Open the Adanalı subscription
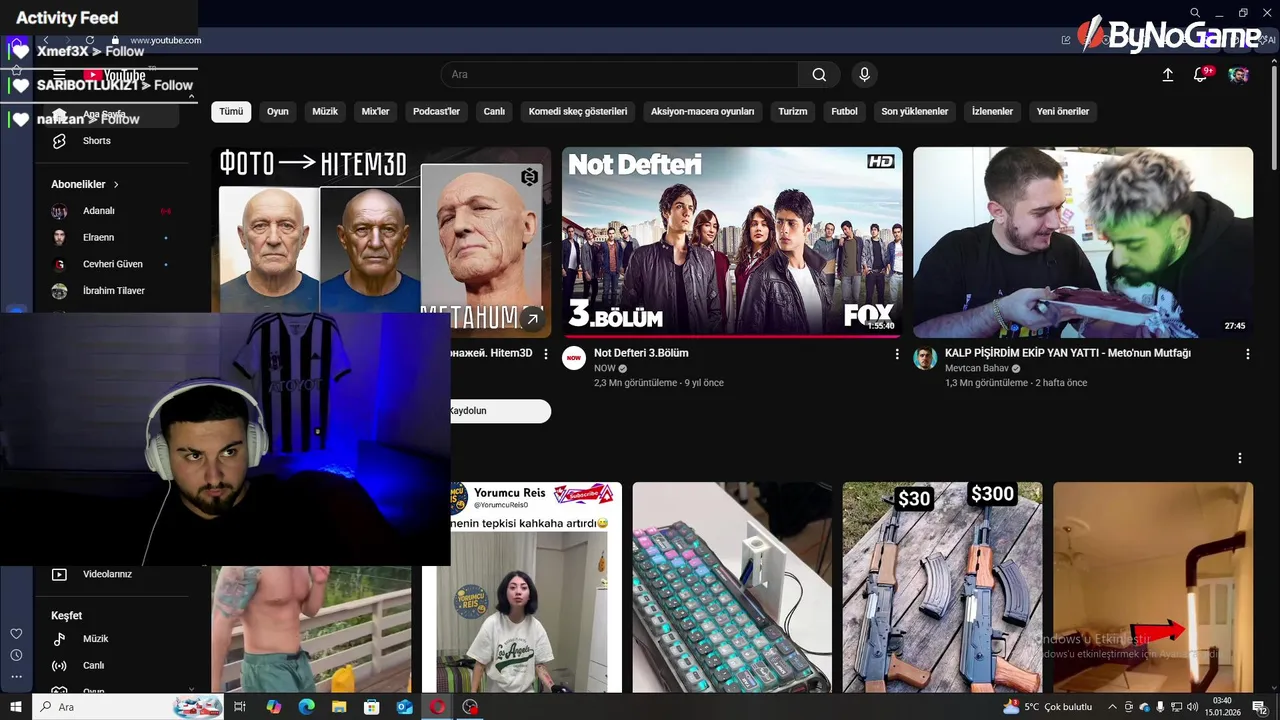 [98, 211]
